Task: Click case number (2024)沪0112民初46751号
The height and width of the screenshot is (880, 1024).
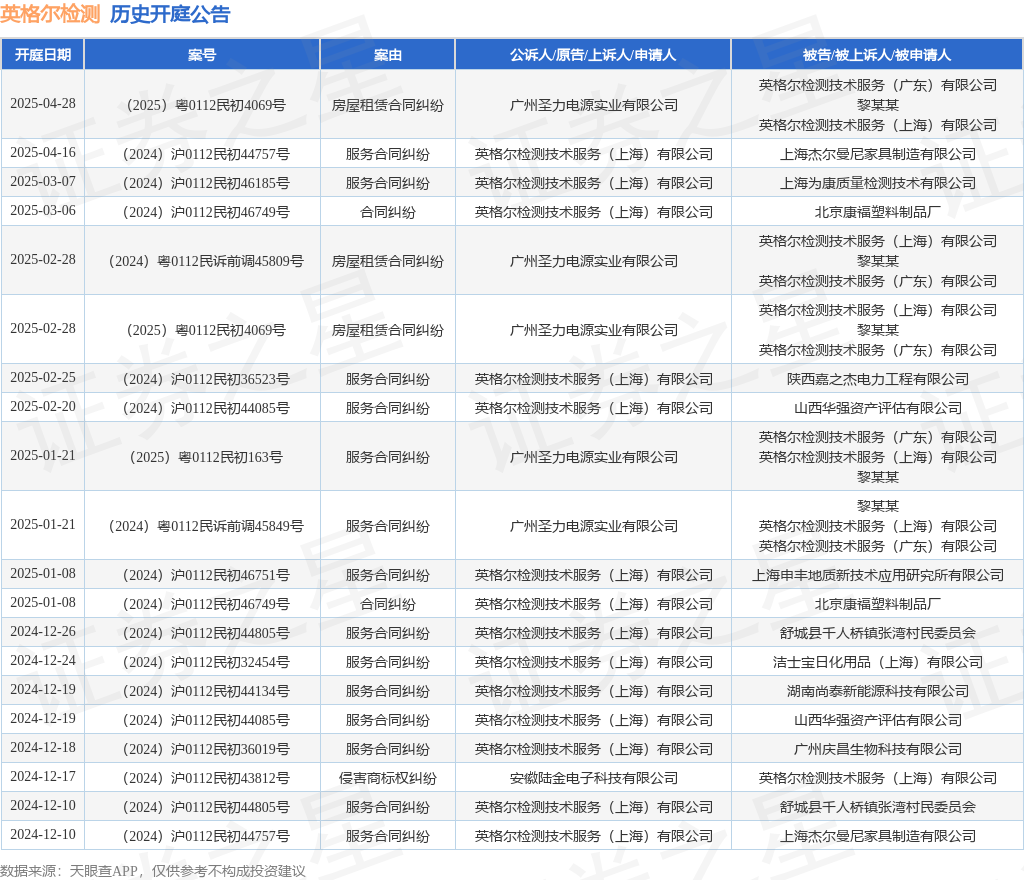Action: point(206,575)
